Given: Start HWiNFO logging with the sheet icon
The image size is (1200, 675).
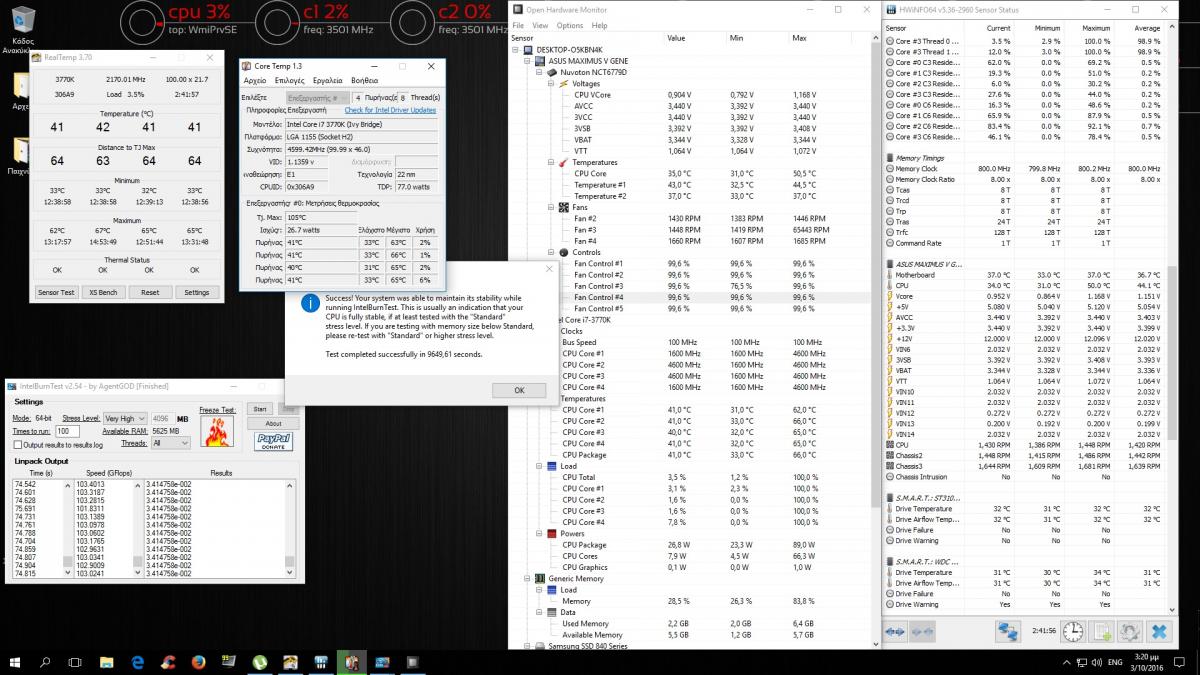Looking at the screenshot, I should point(1101,631).
